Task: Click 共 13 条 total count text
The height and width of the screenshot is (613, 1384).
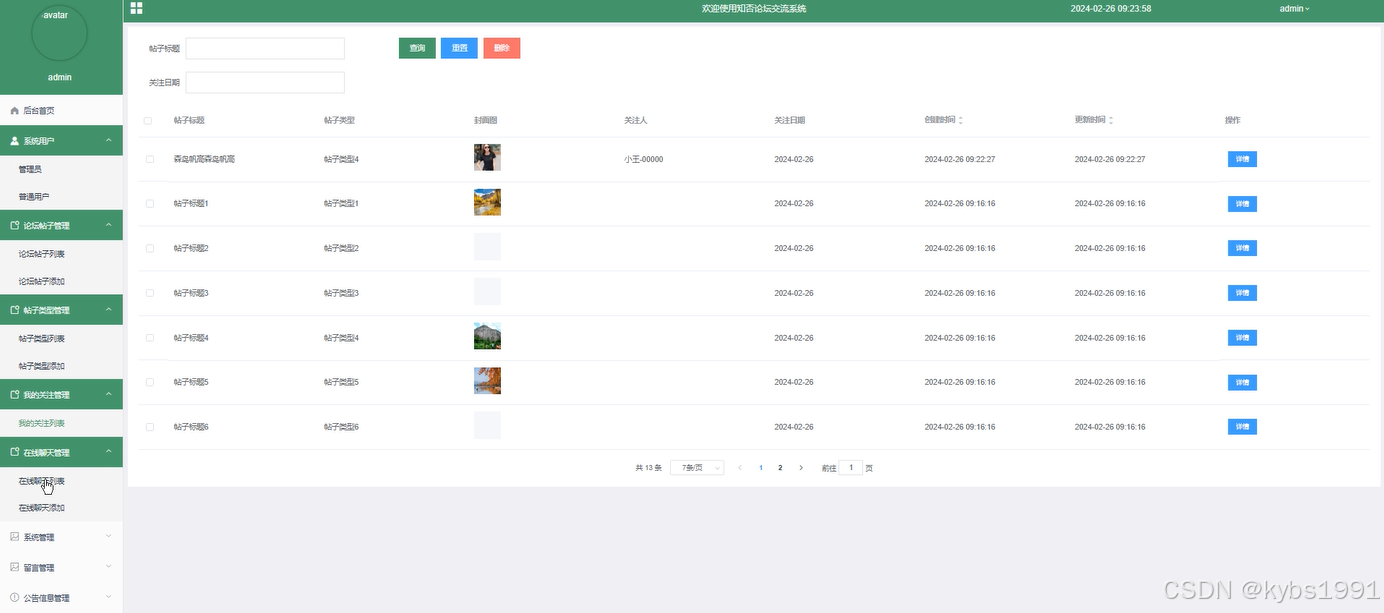Action: [x=649, y=467]
